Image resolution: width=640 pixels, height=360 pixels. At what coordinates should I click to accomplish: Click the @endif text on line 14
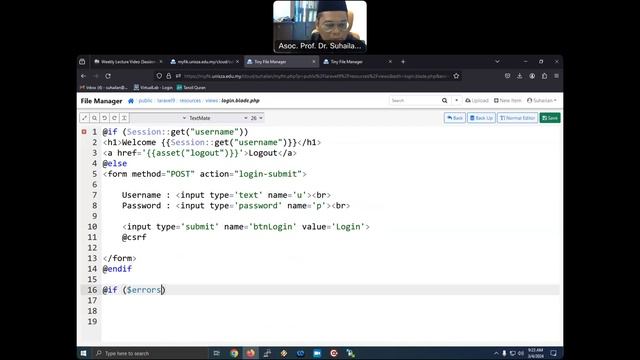pos(117,269)
